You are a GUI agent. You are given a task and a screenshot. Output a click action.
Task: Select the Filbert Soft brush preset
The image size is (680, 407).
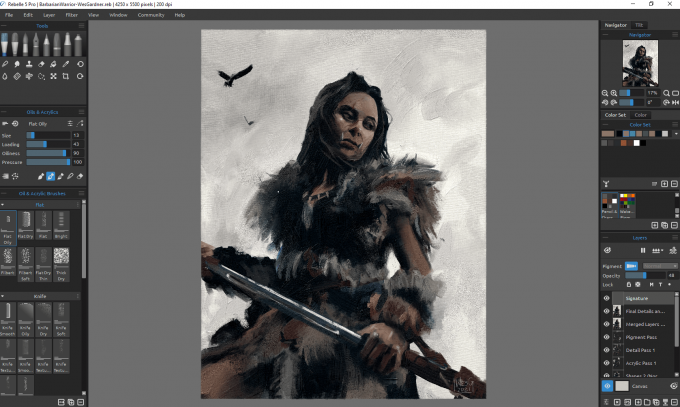tap(26, 264)
